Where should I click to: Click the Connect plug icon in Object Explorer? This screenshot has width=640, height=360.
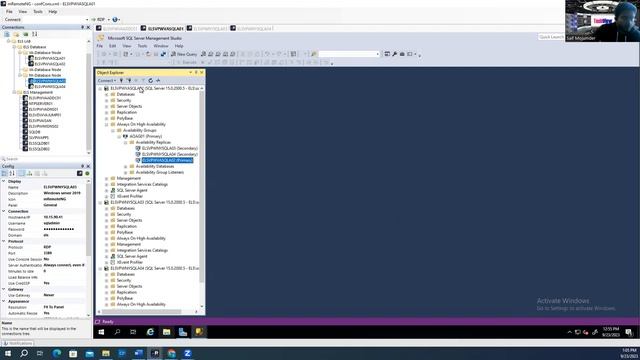click(121, 80)
